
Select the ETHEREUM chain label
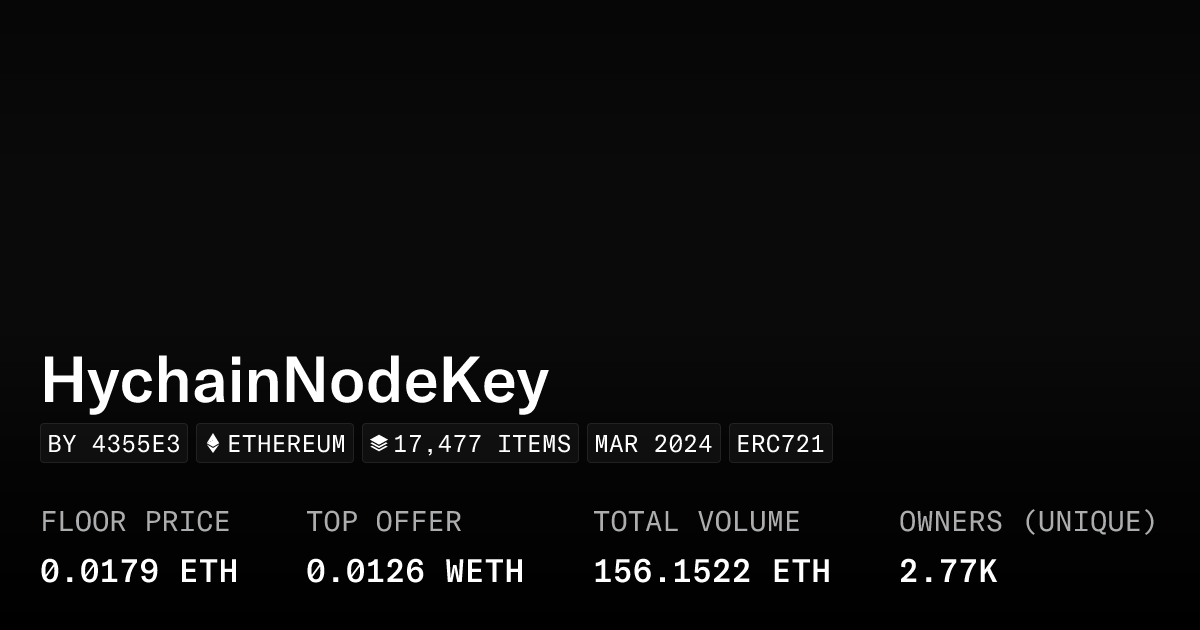pos(286,443)
